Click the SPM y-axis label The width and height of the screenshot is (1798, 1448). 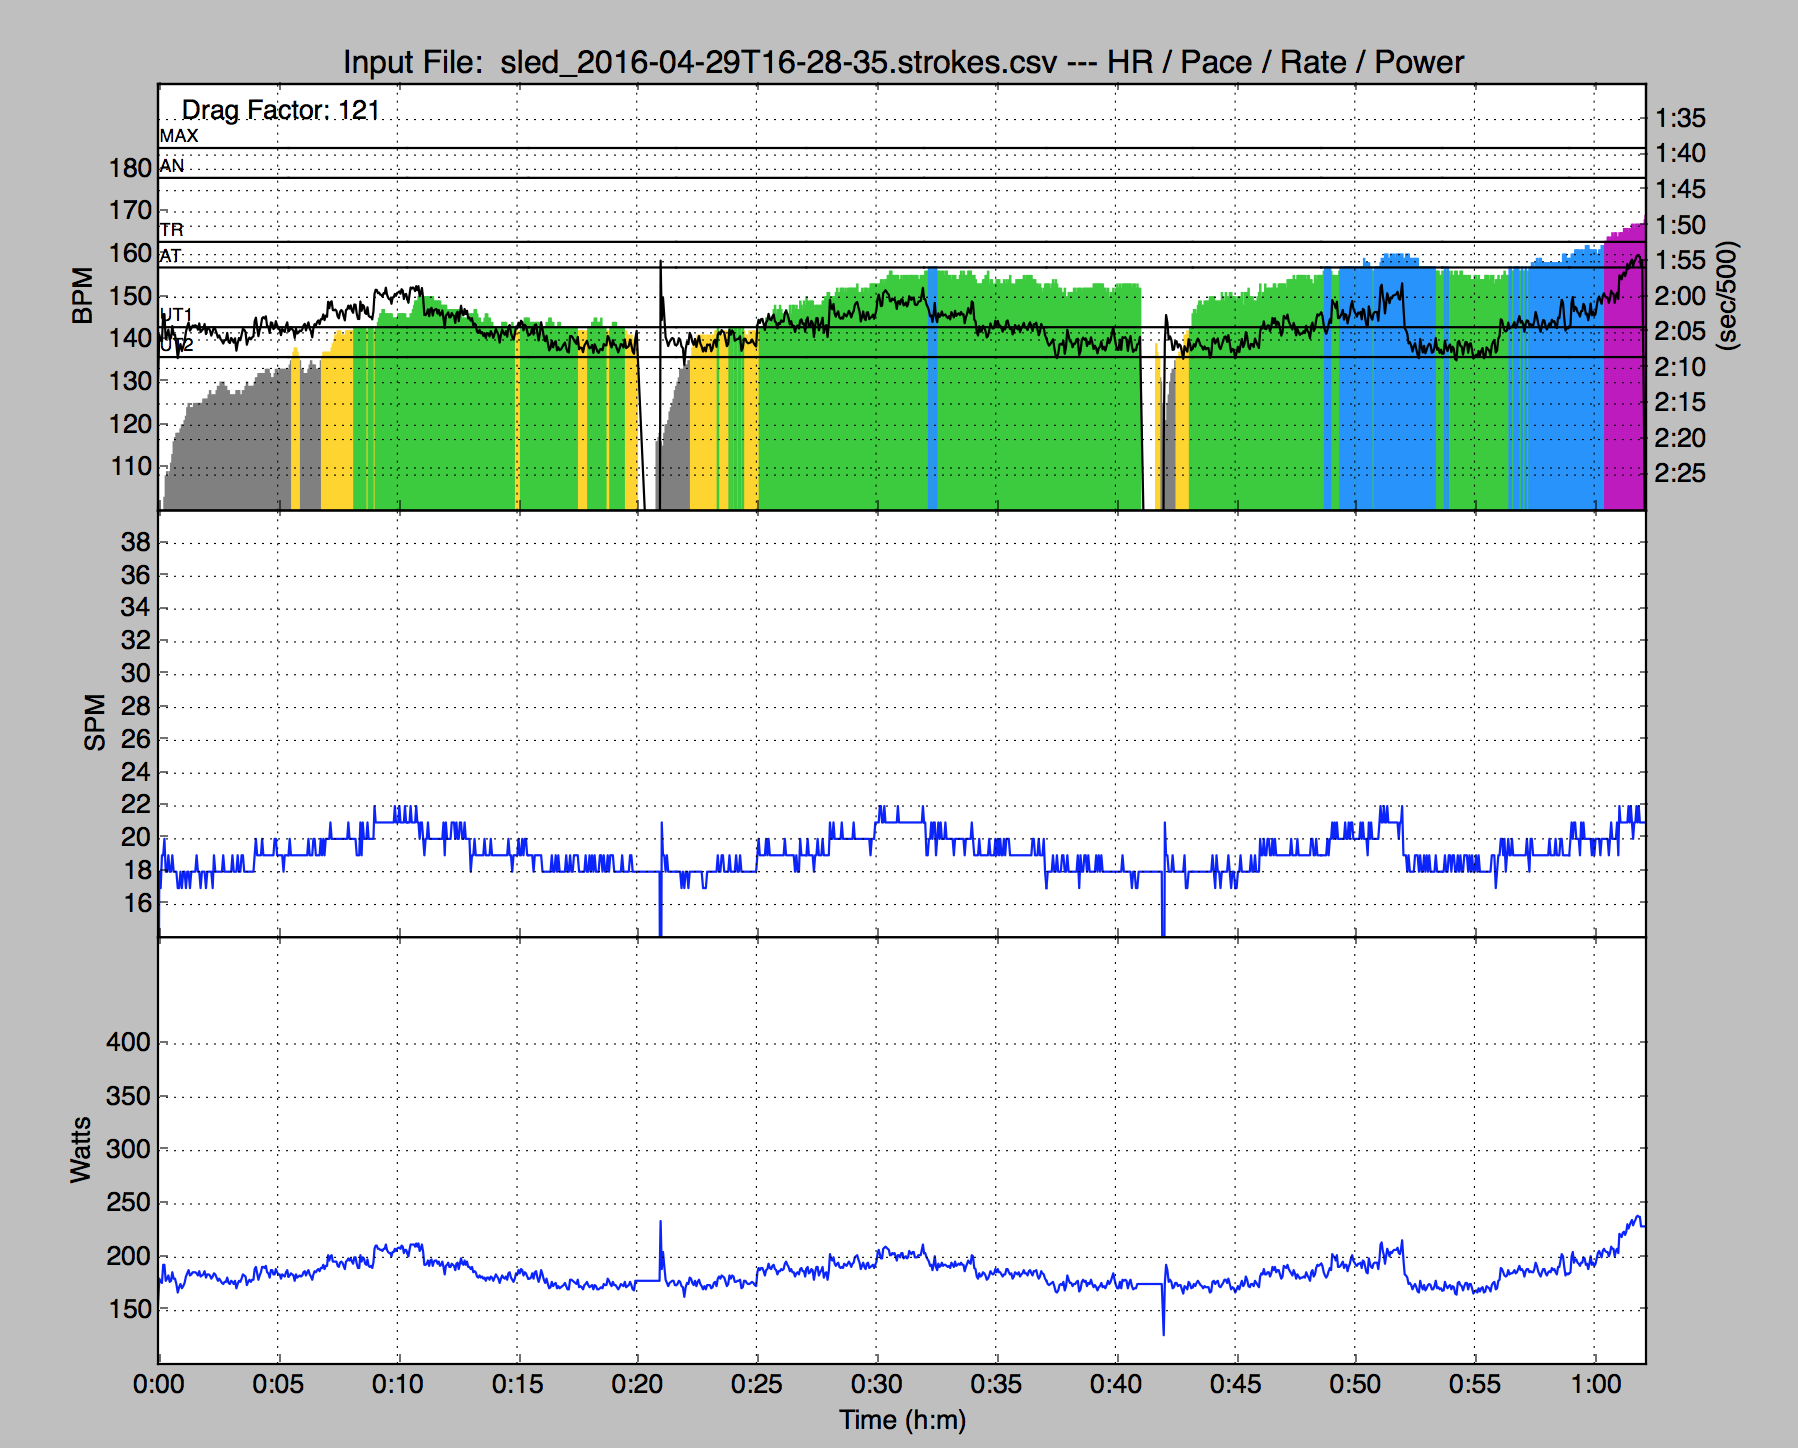click(94, 722)
